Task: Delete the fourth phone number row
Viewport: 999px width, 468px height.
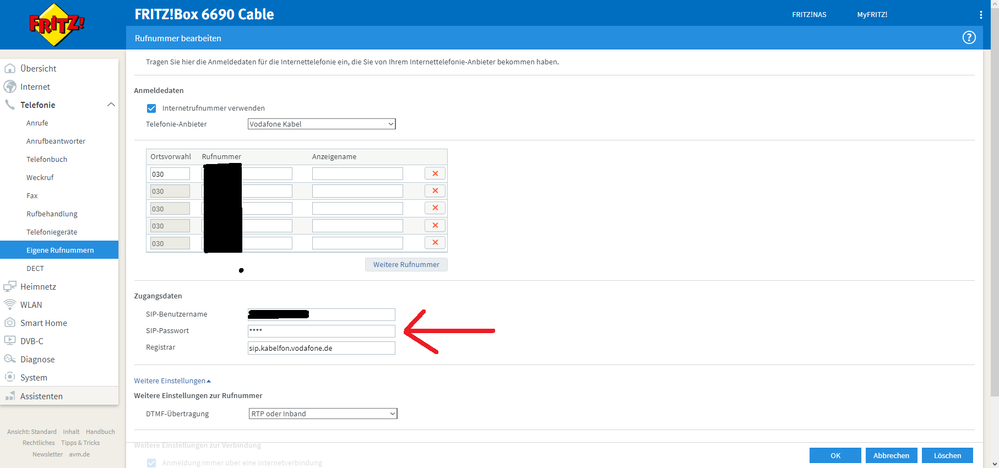Action: click(x=435, y=225)
